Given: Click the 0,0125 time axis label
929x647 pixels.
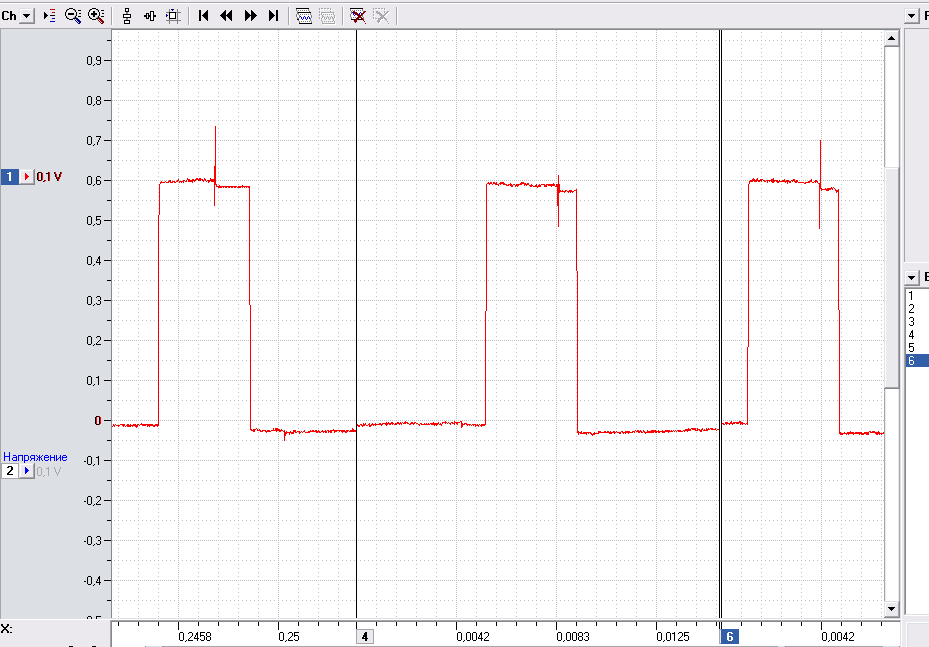Looking at the screenshot, I should [673, 637].
